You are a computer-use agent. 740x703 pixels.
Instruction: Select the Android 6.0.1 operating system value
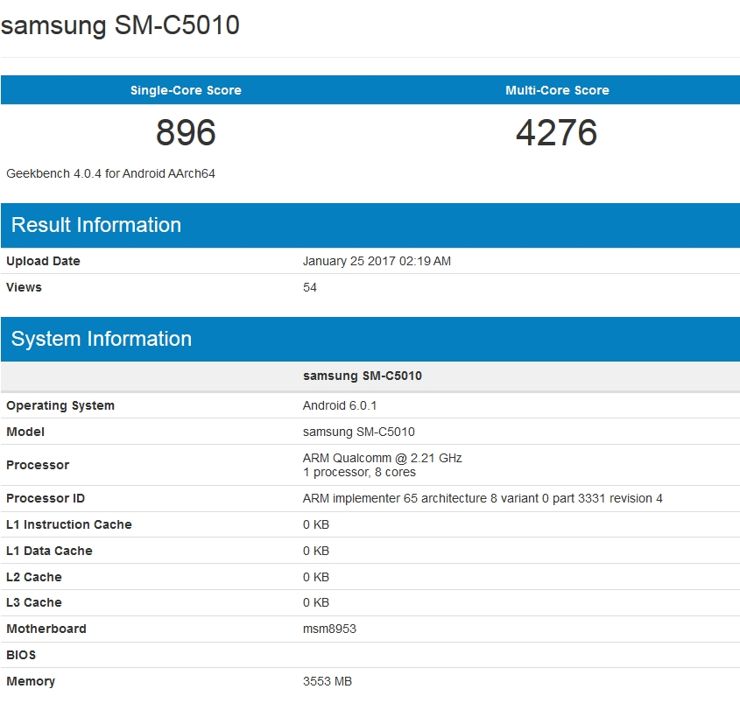pyautogui.click(x=339, y=406)
